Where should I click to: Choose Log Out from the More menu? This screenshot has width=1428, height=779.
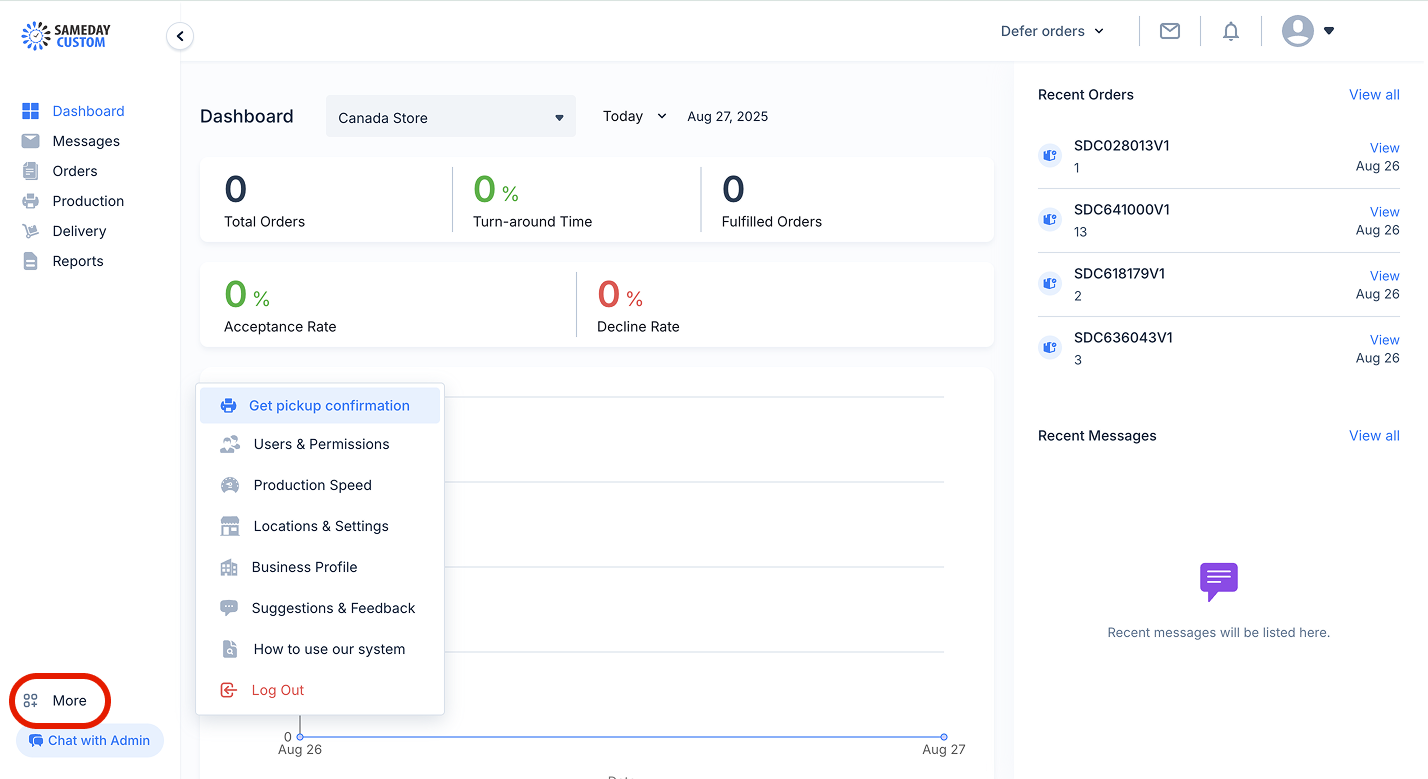(x=320, y=690)
